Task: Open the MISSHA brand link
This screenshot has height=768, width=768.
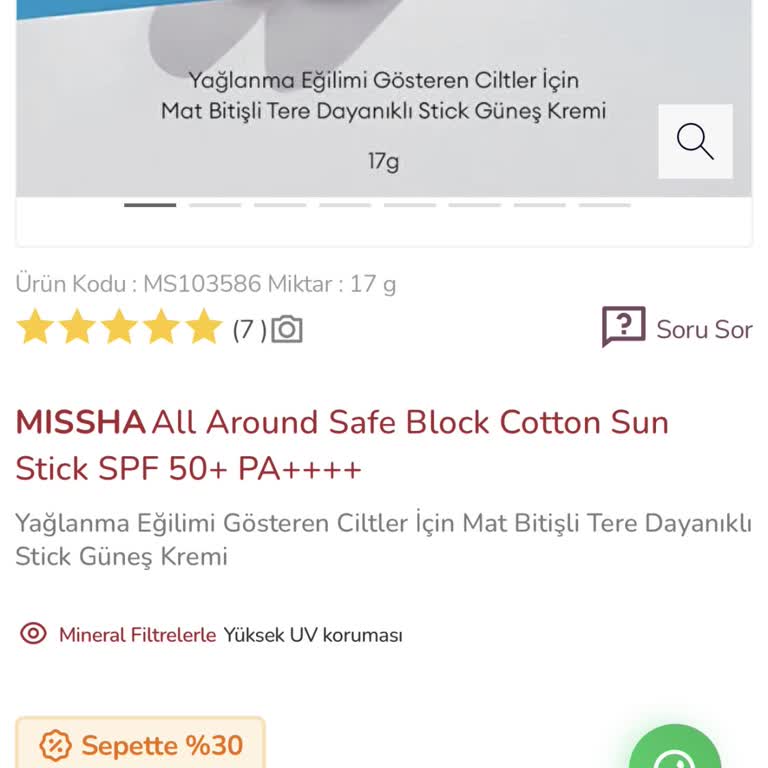Action: 81,422
